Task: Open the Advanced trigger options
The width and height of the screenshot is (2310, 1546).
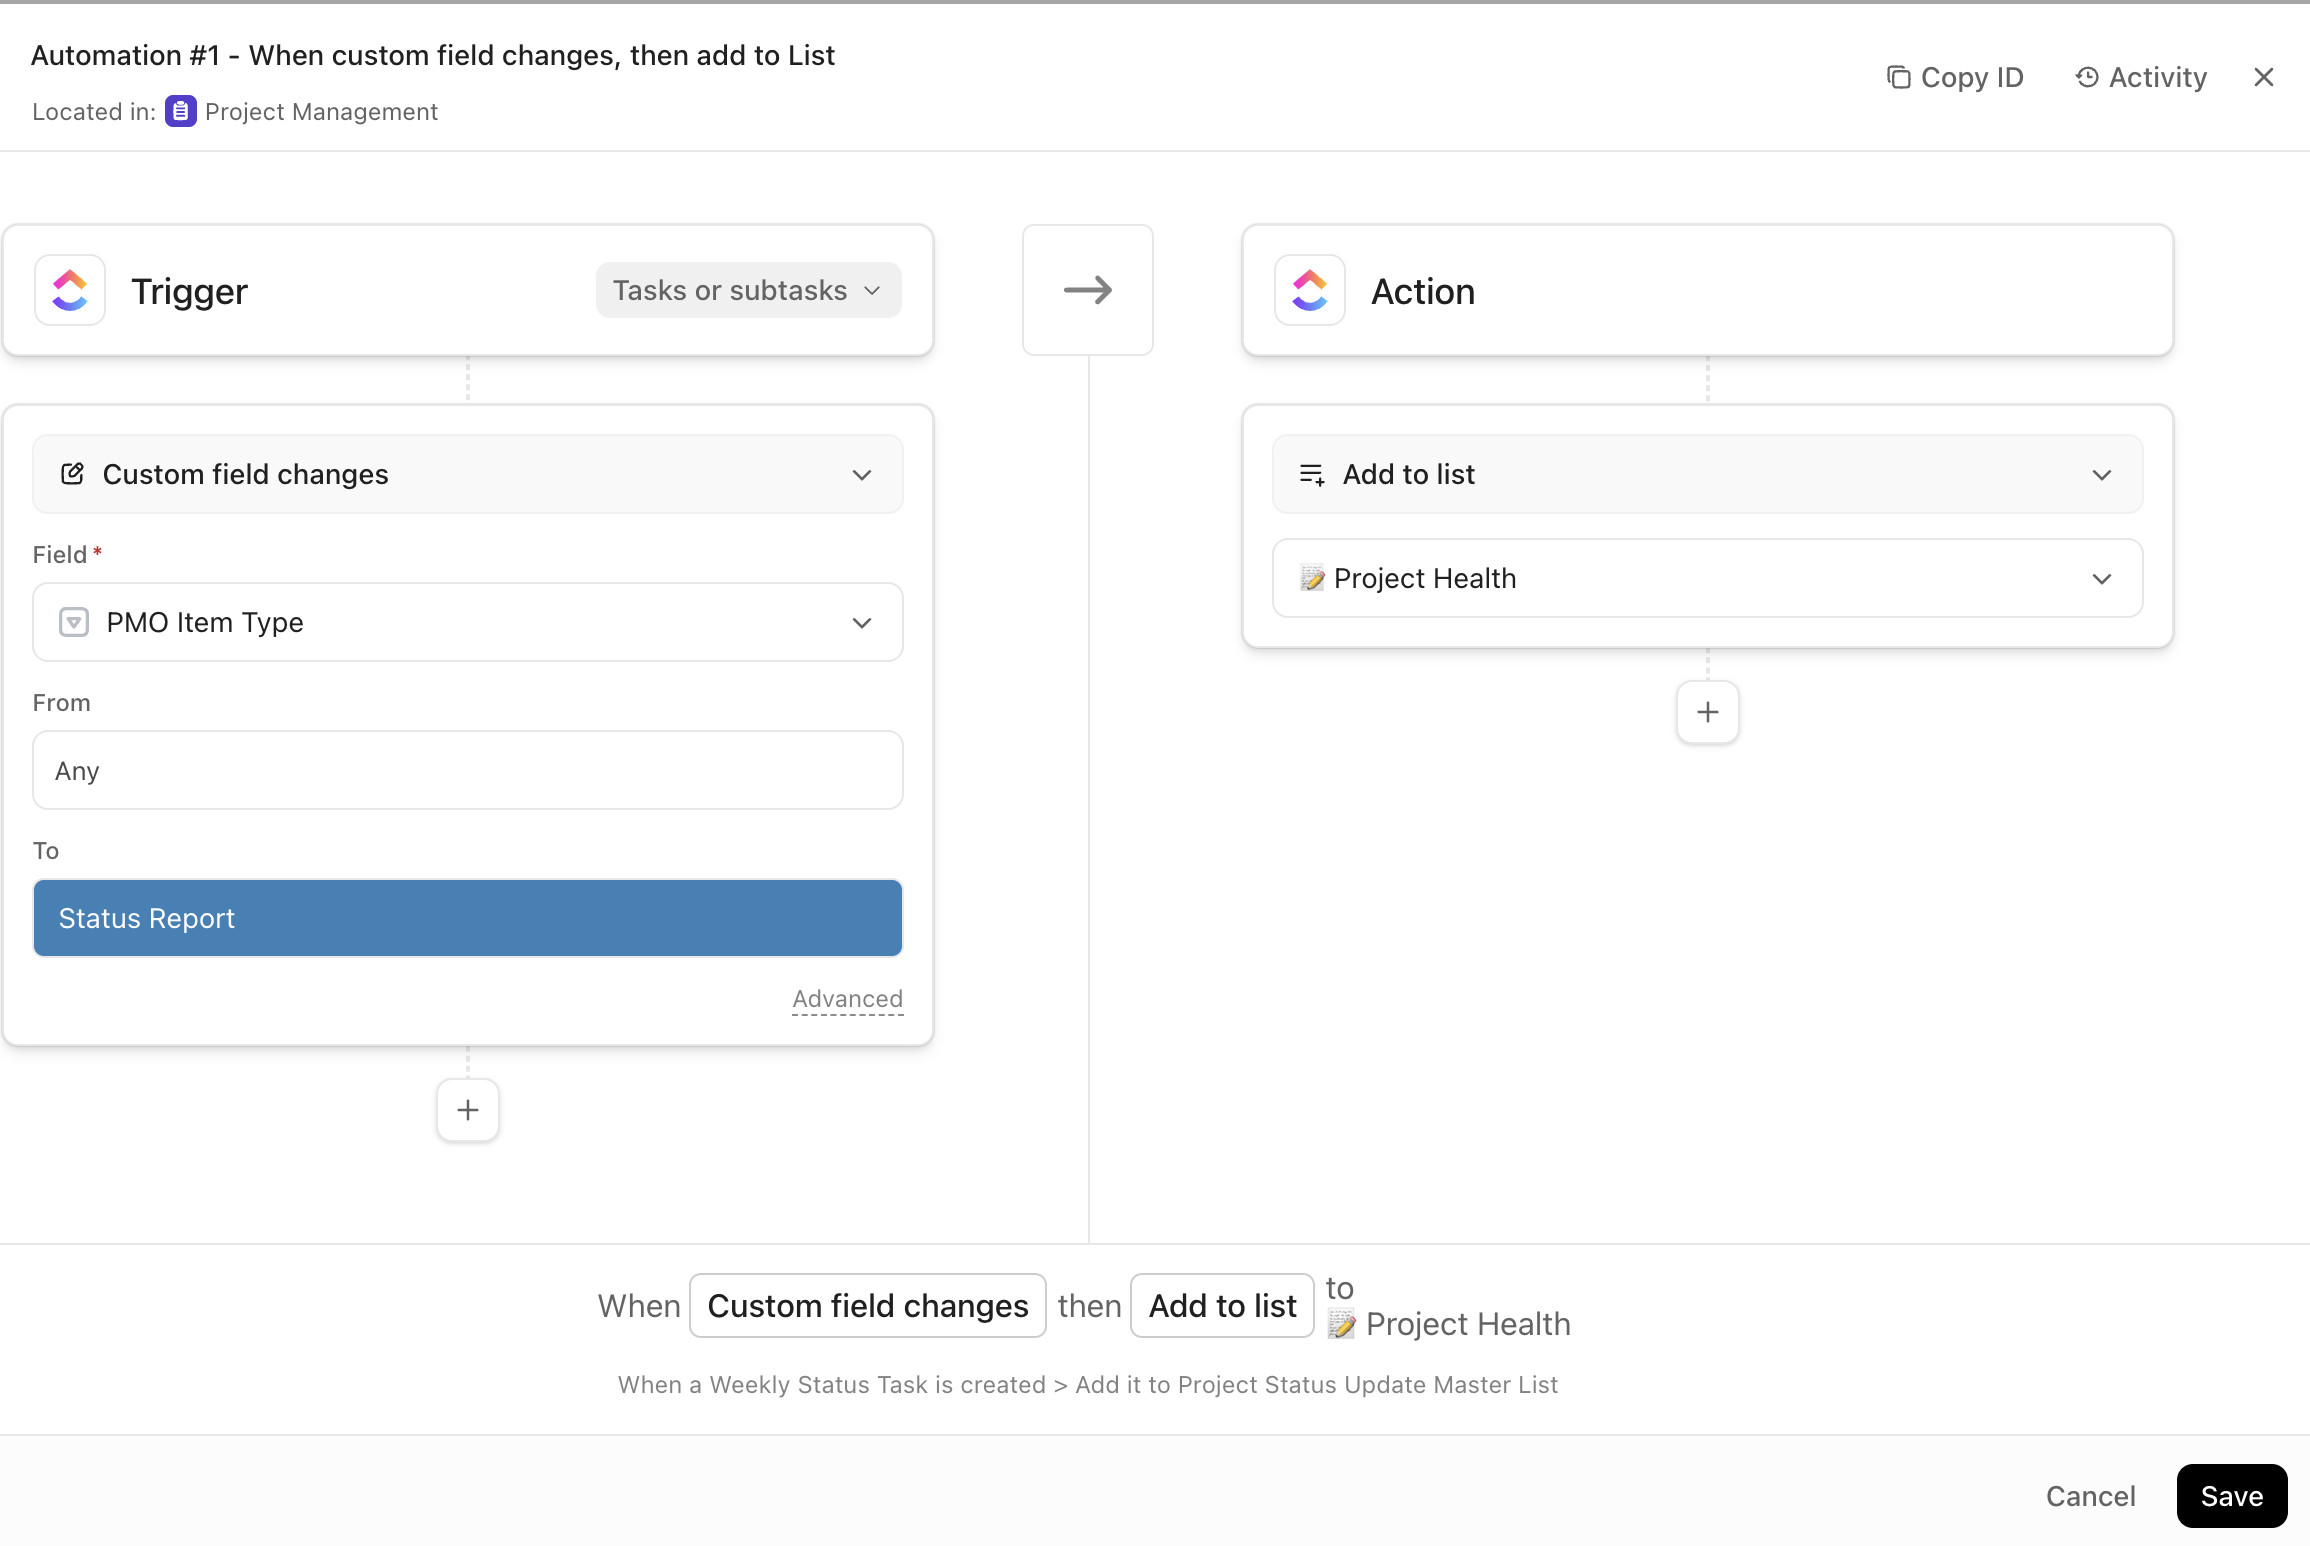Action: (x=846, y=999)
